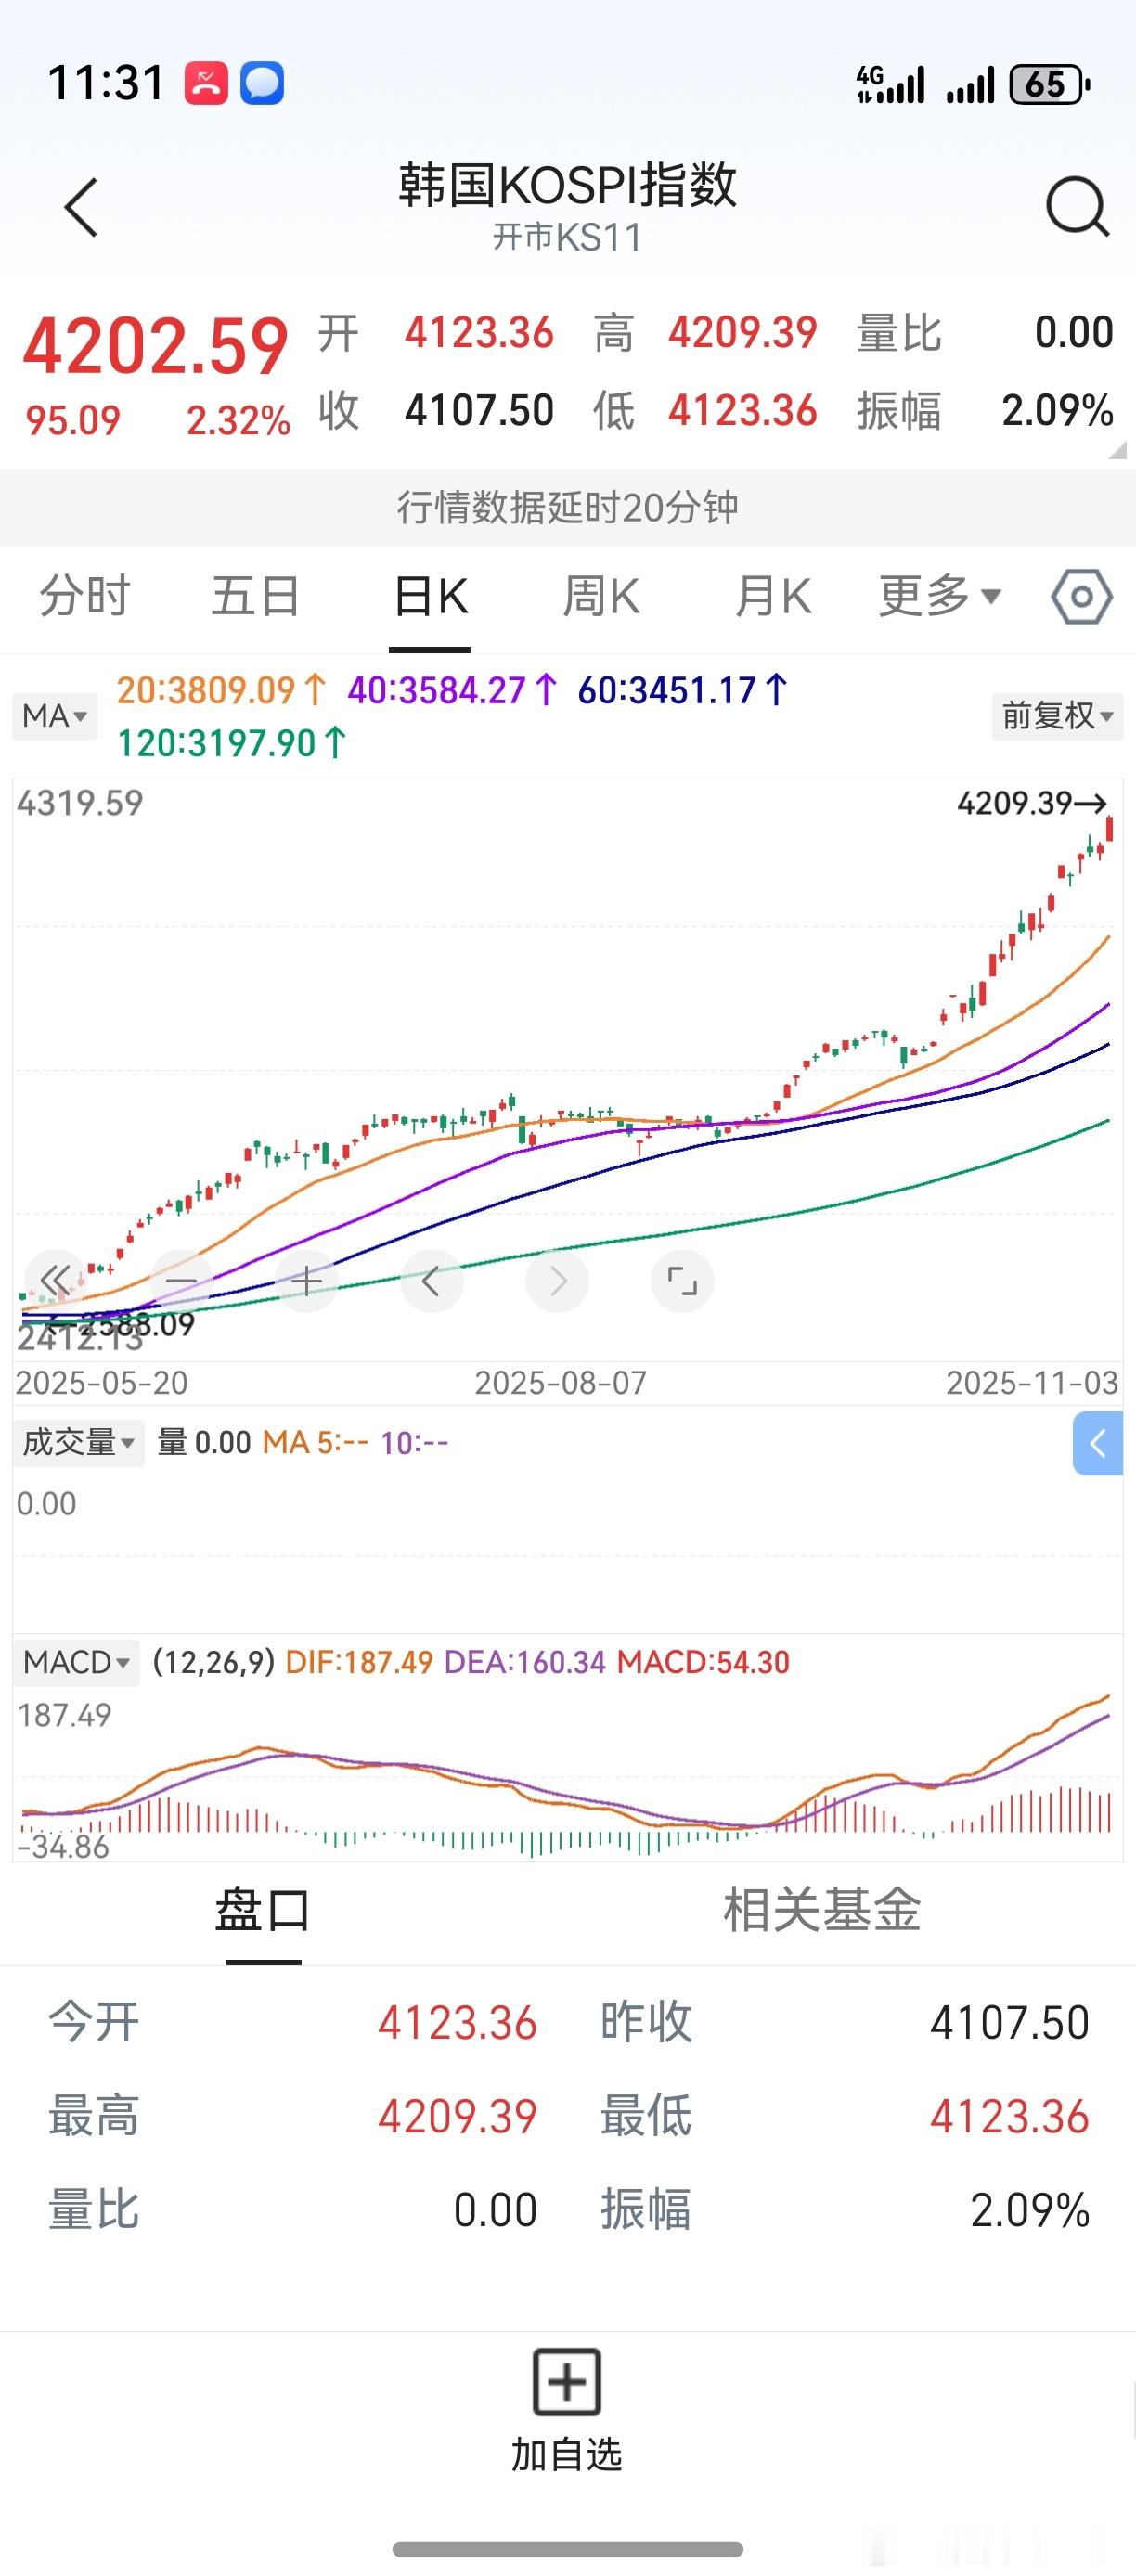Tap the date label 2025-08-07
Viewport: 1136px width, 2576px height.
pos(560,1383)
